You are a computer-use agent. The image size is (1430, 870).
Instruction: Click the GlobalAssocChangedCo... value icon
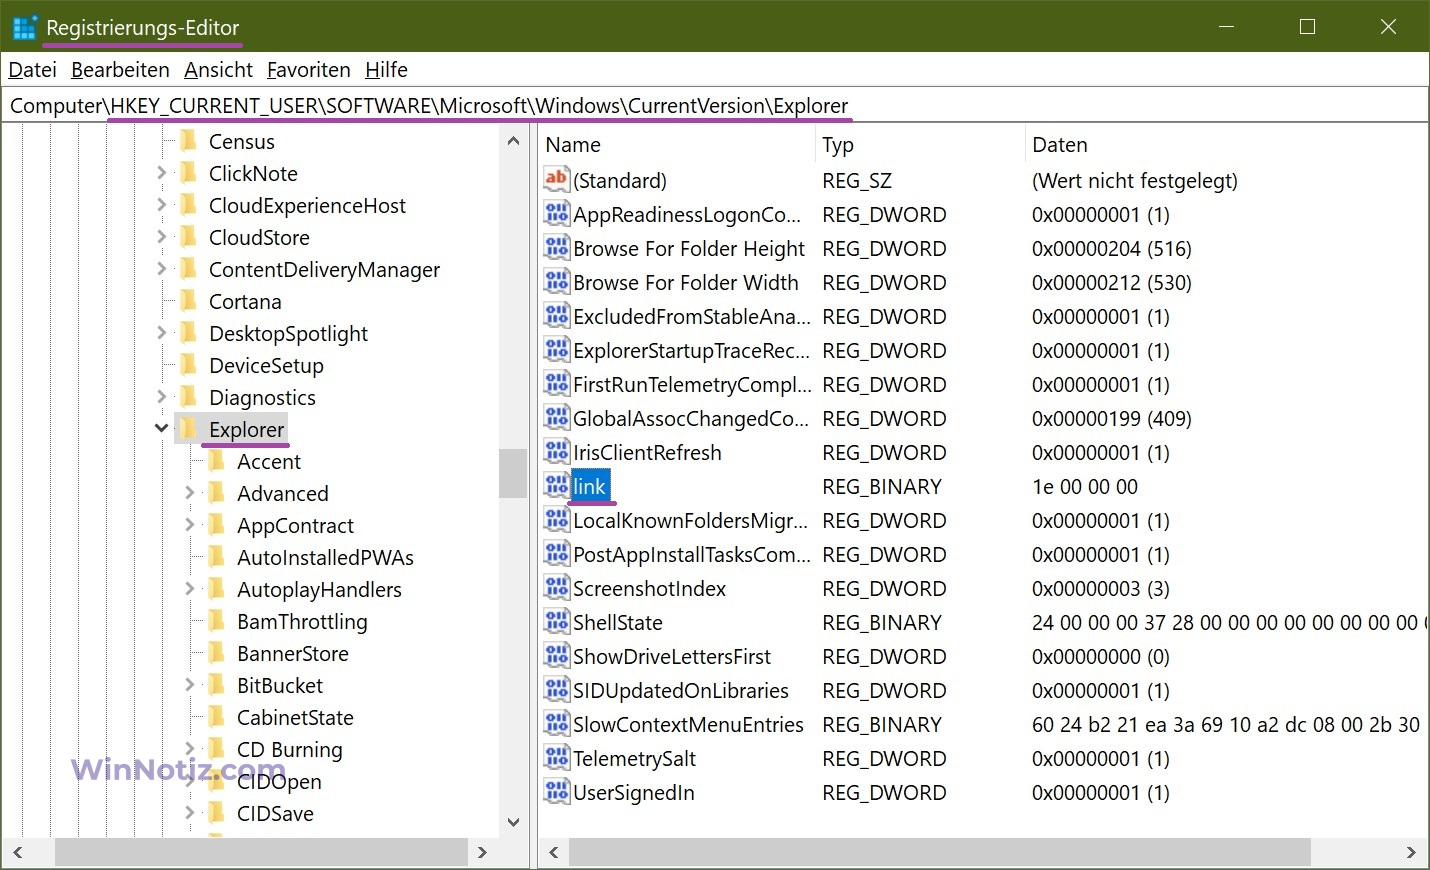click(x=556, y=418)
